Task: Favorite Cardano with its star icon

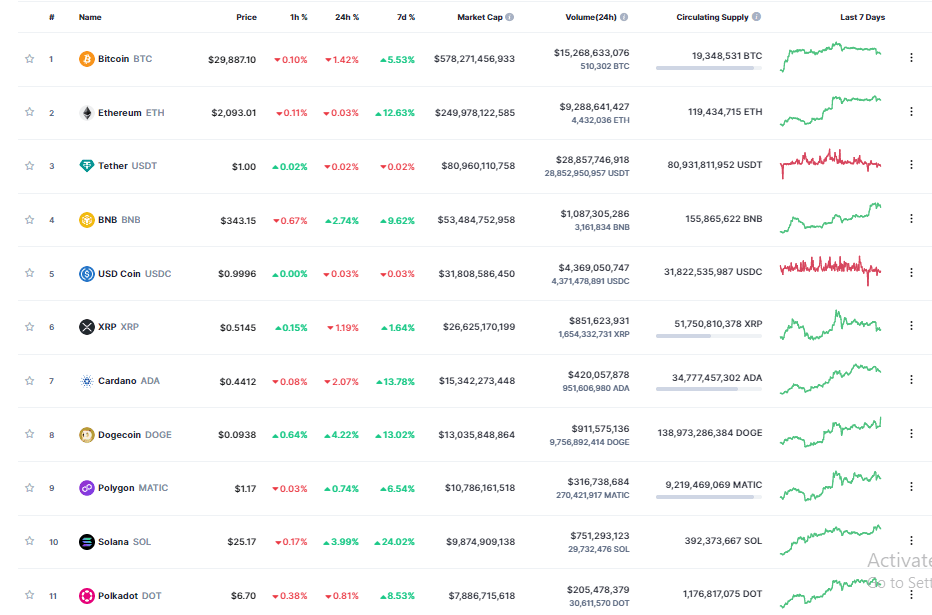Action: pyautogui.click(x=30, y=381)
